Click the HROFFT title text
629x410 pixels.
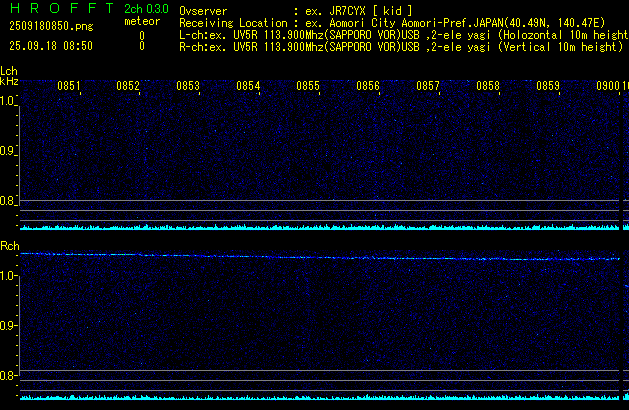60,8
